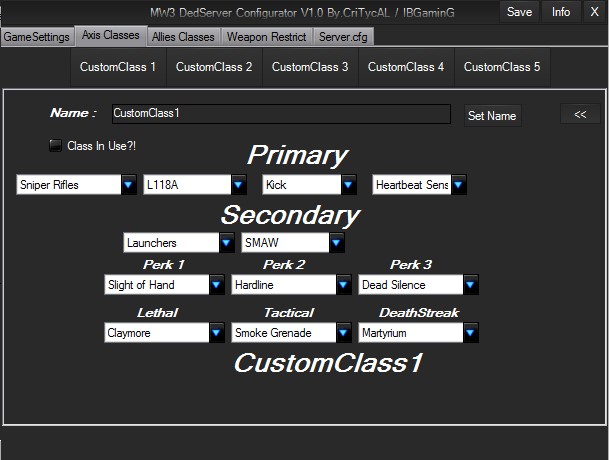The width and height of the screenshot is (609, 460).
Task: Click the Set Name button
Action: tap(492, 116)
